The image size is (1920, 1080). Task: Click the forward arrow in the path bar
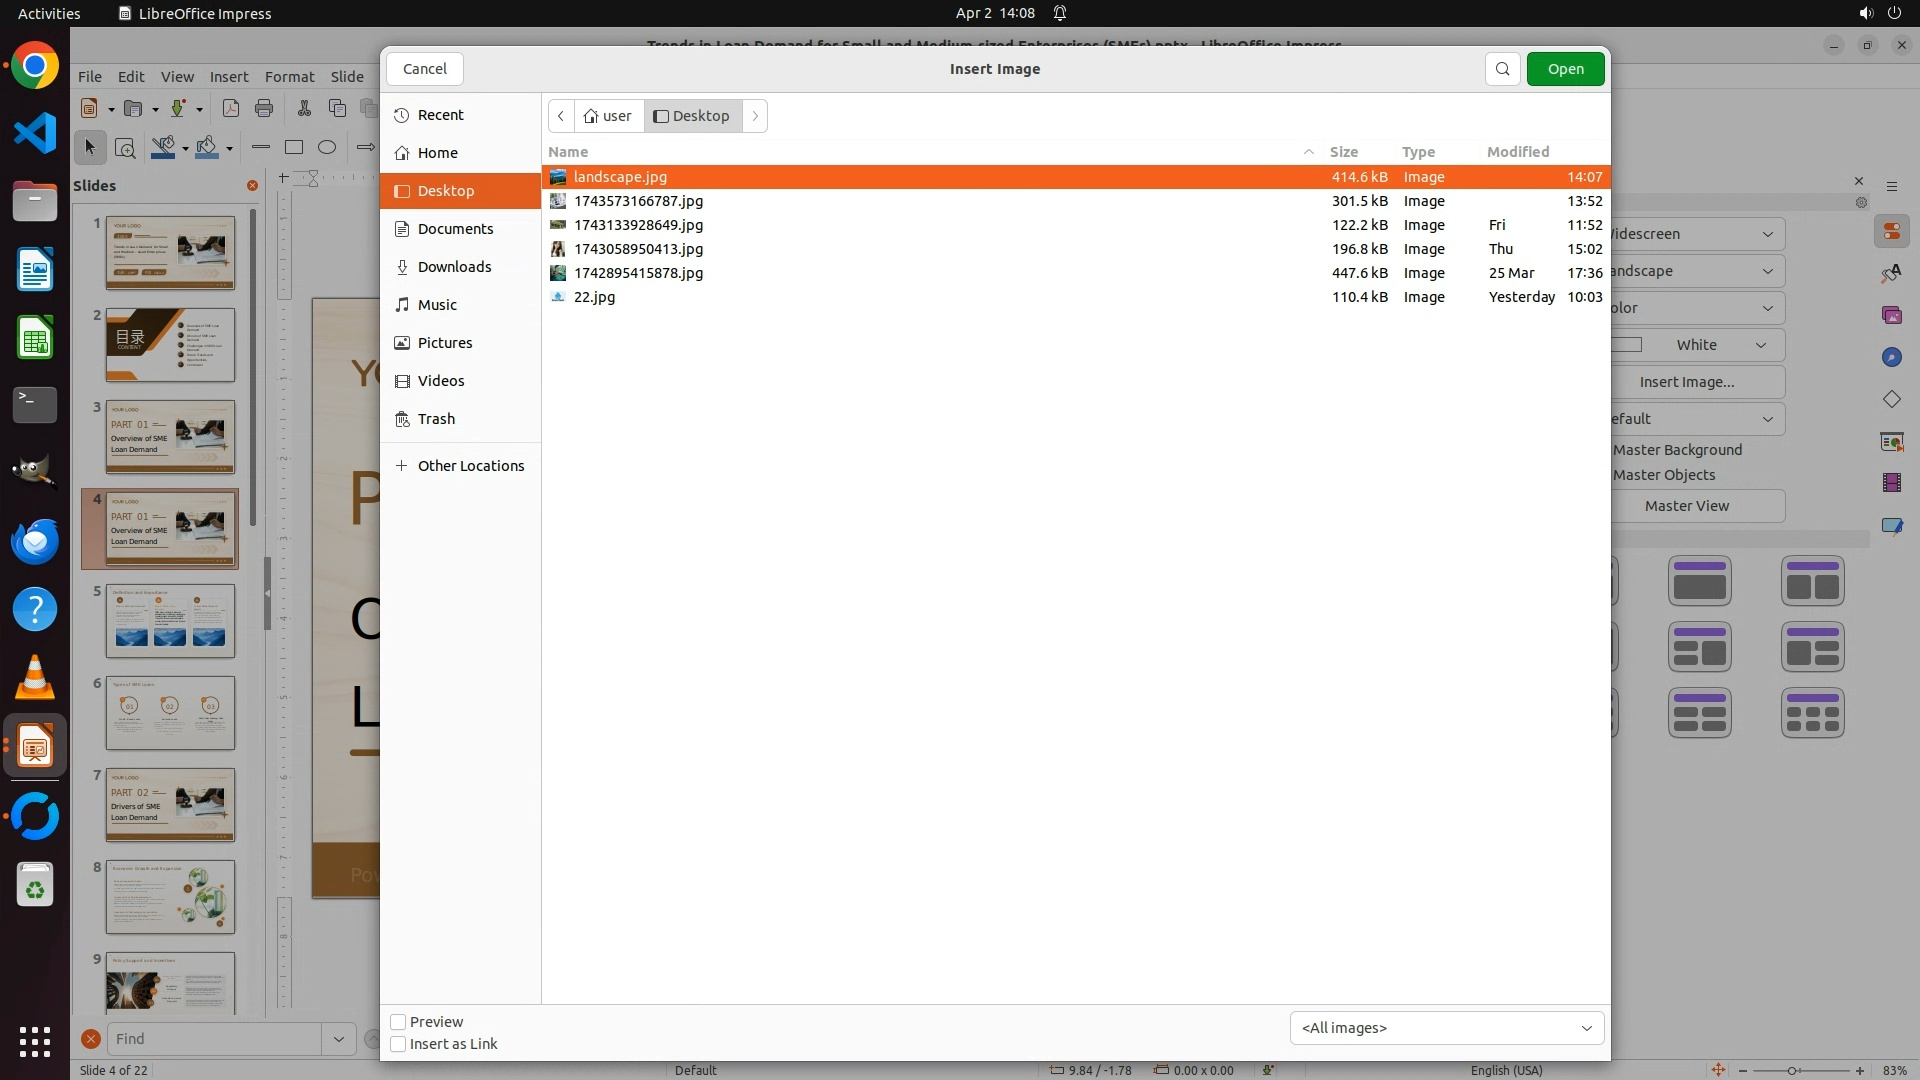click(755, 116)
